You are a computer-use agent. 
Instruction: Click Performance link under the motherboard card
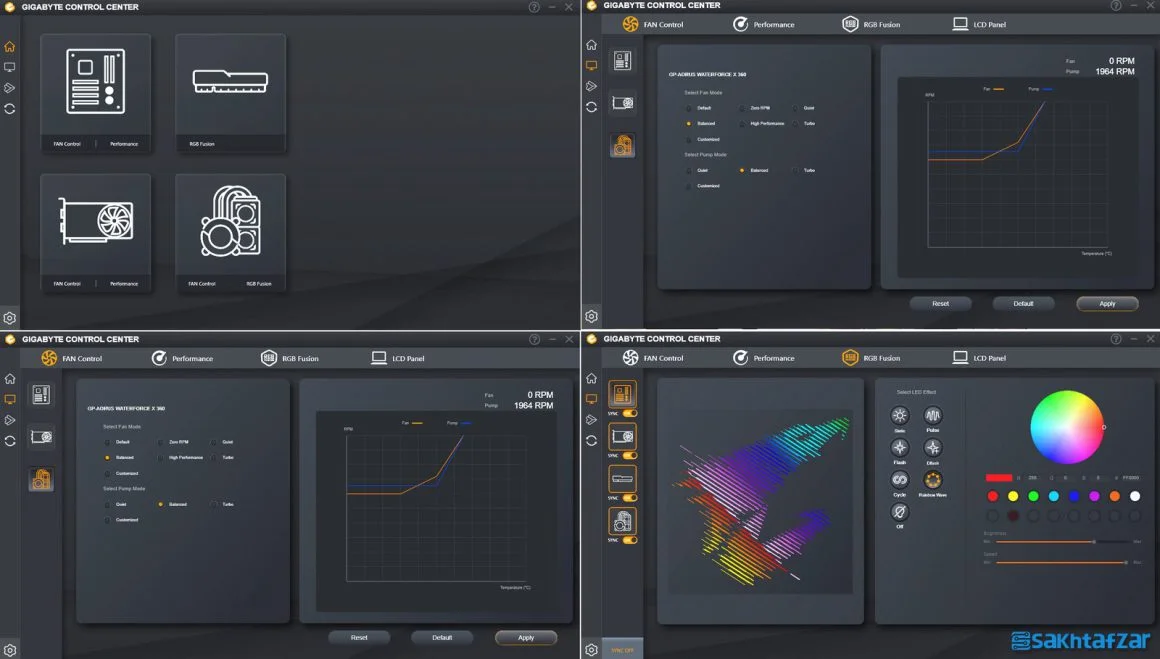point(124,144)
